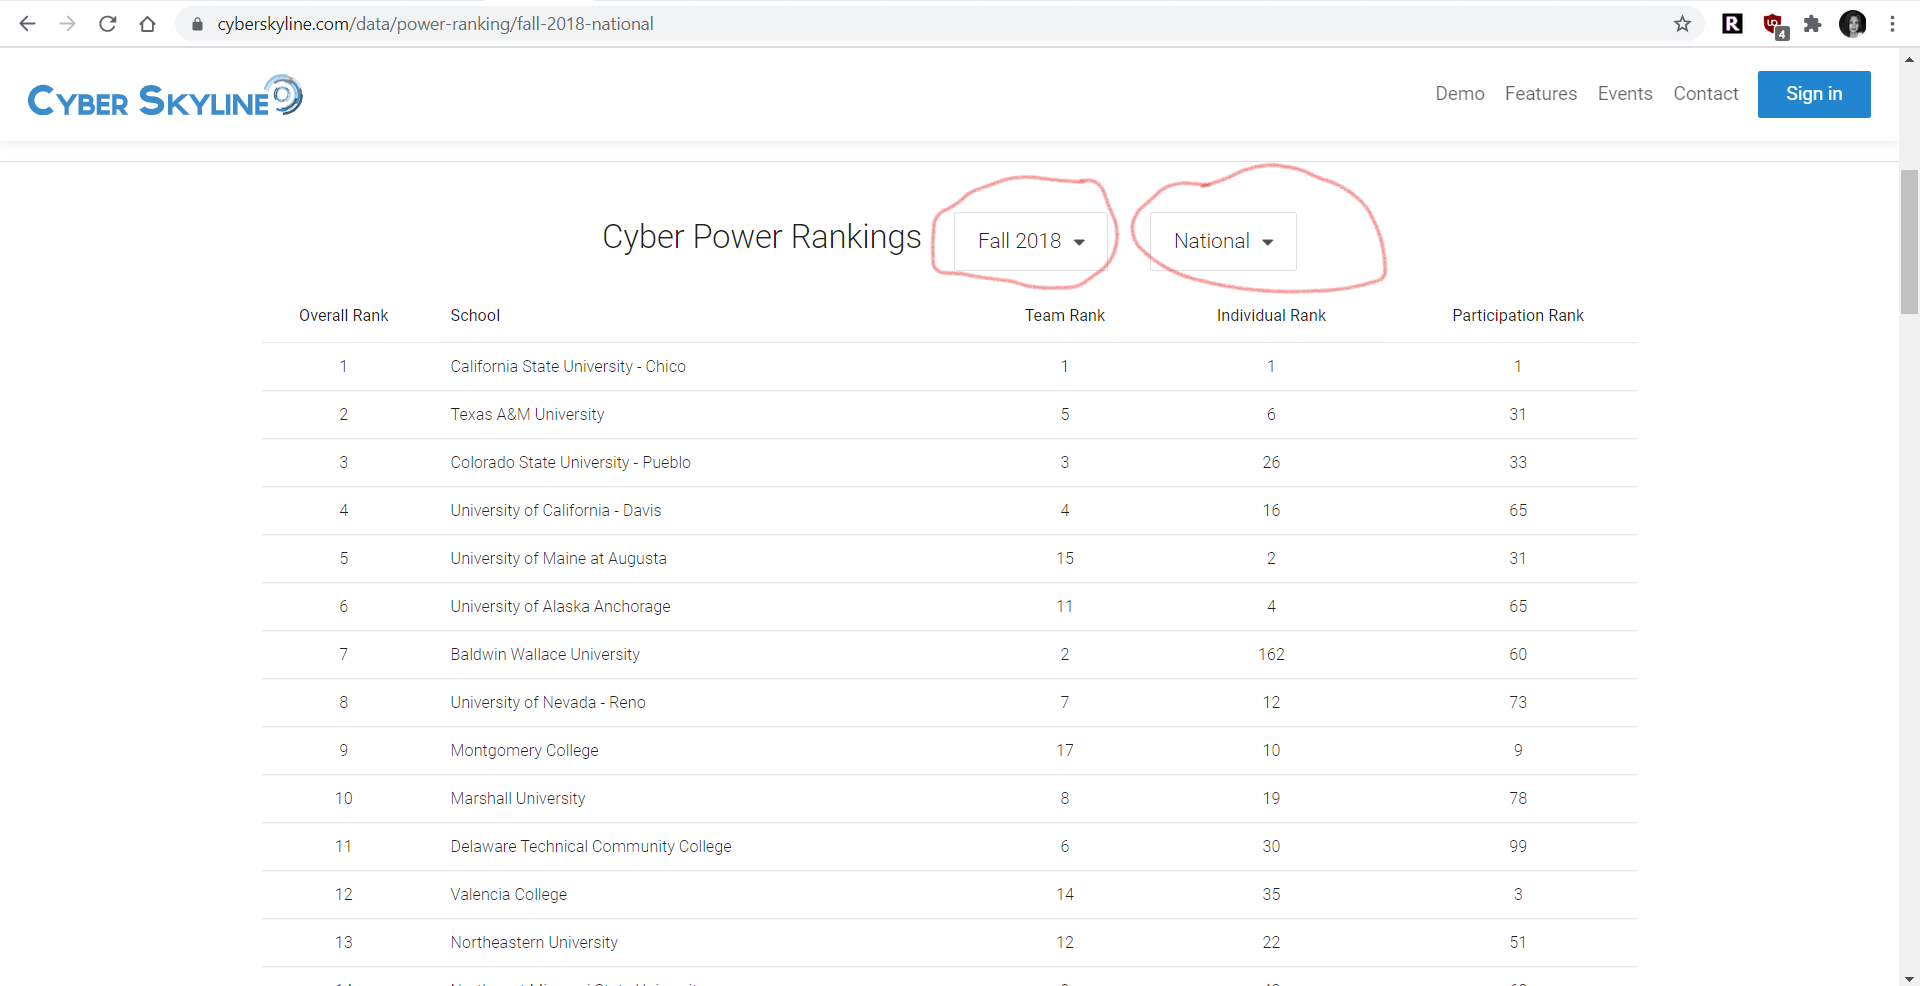The width and height of the screenshot is (1920, 986).
Task: Bookmark this page with the star icon
Action: pyautogui.click(x=1683, y=24)
